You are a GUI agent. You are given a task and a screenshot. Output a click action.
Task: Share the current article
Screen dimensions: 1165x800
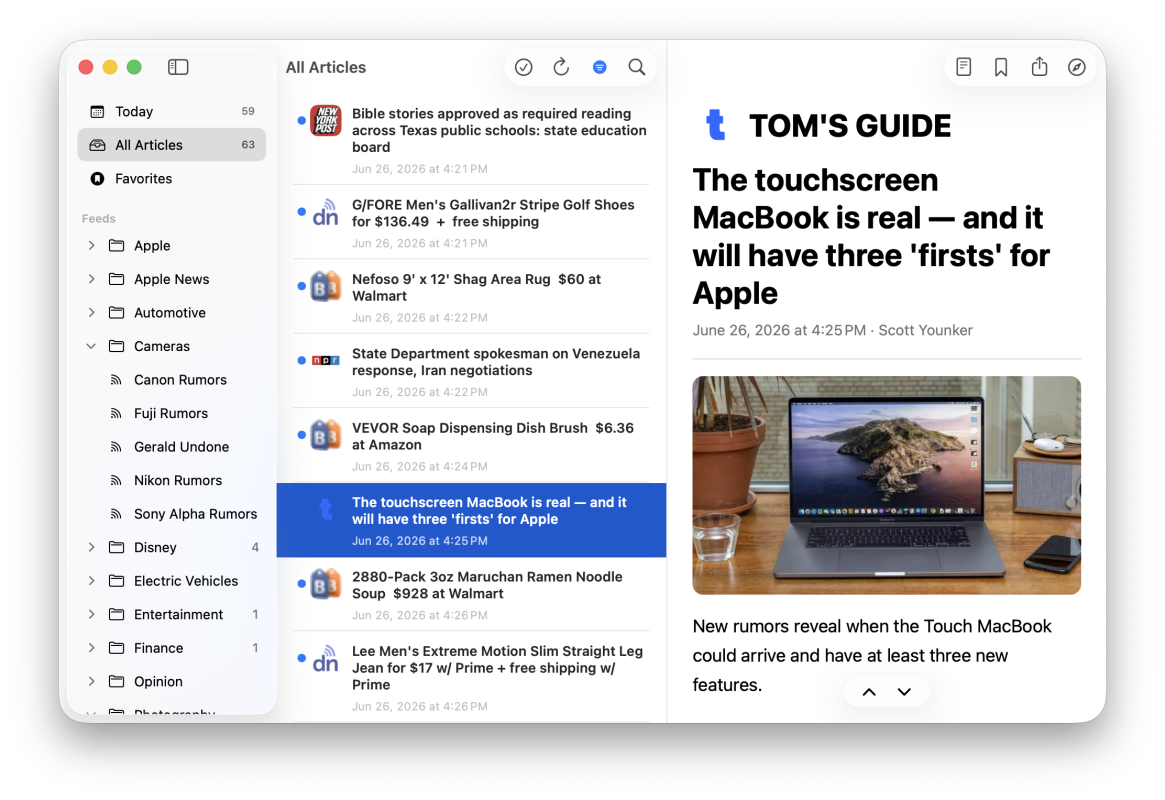point(1039,66)
